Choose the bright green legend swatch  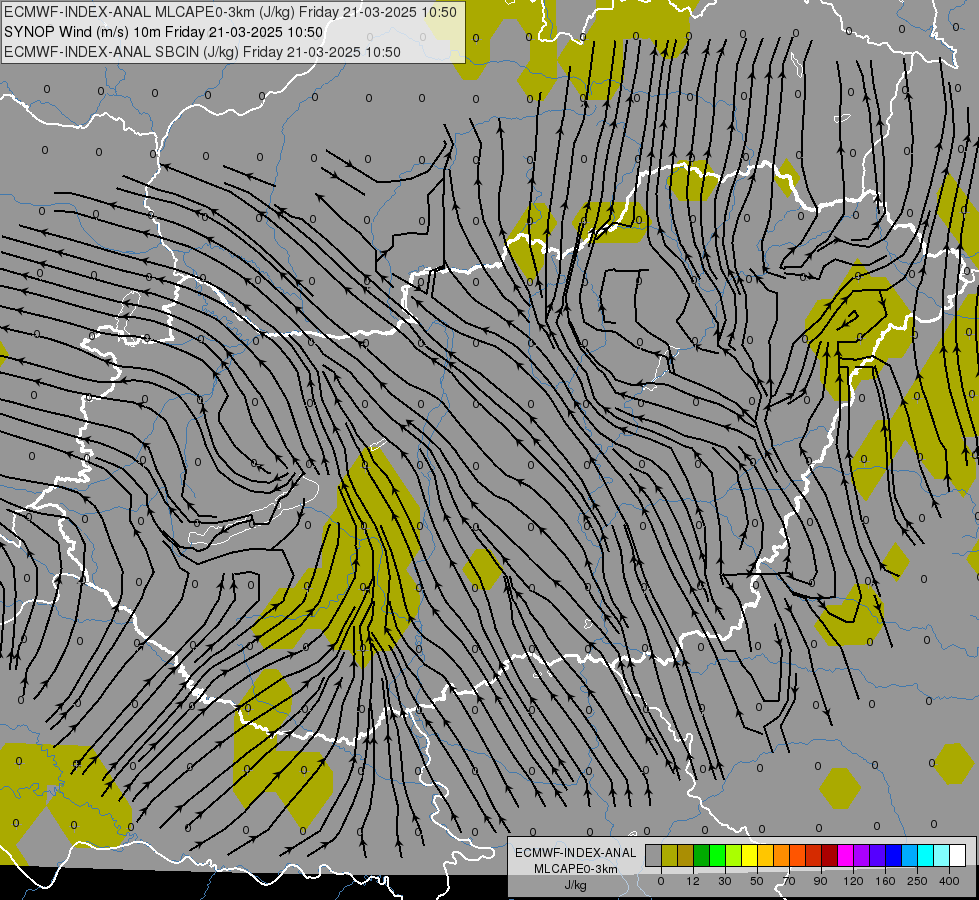717,856
